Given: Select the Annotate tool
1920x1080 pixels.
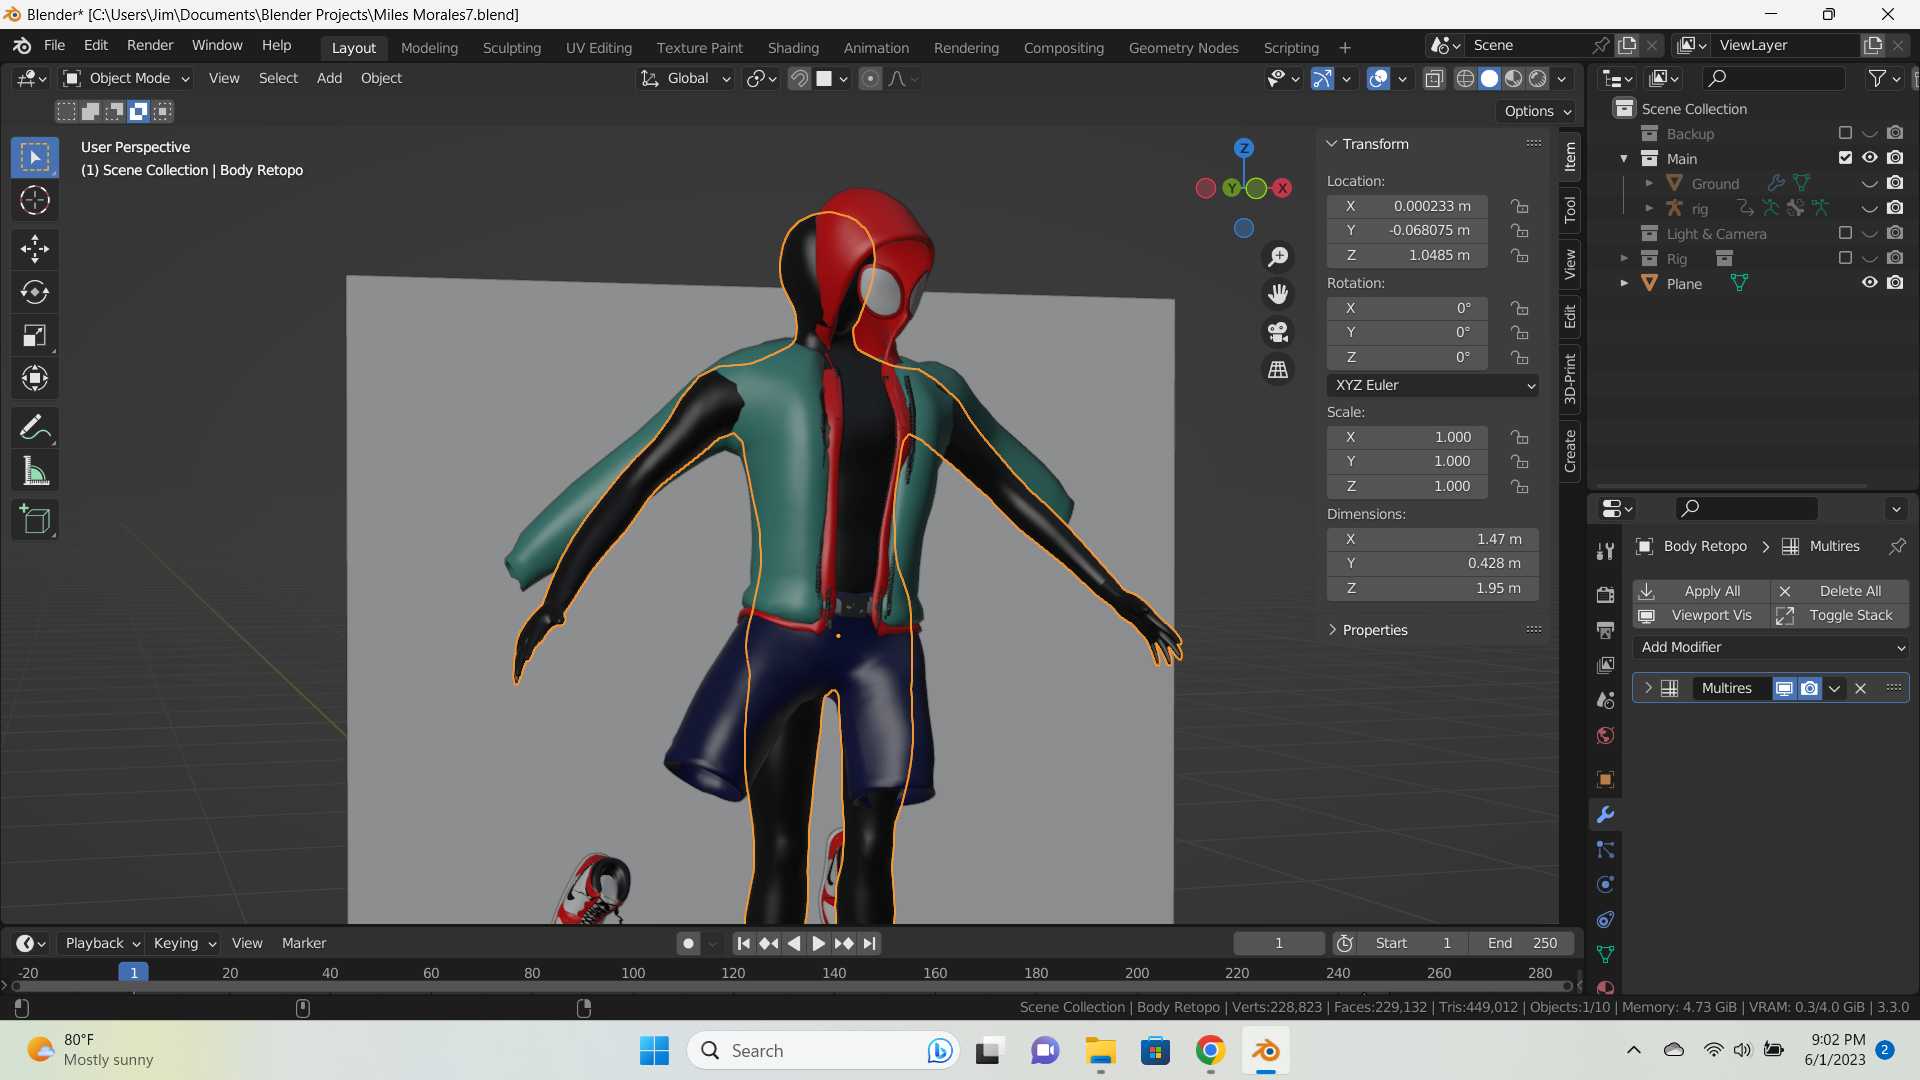Looking at the screenshot, I should coord(35,428).
